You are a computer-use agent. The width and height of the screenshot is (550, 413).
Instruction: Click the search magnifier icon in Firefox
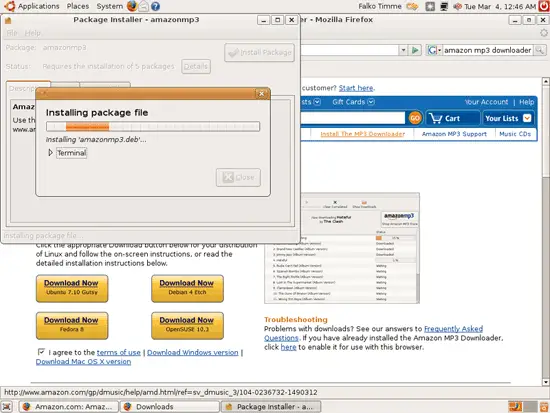(539, 50)
